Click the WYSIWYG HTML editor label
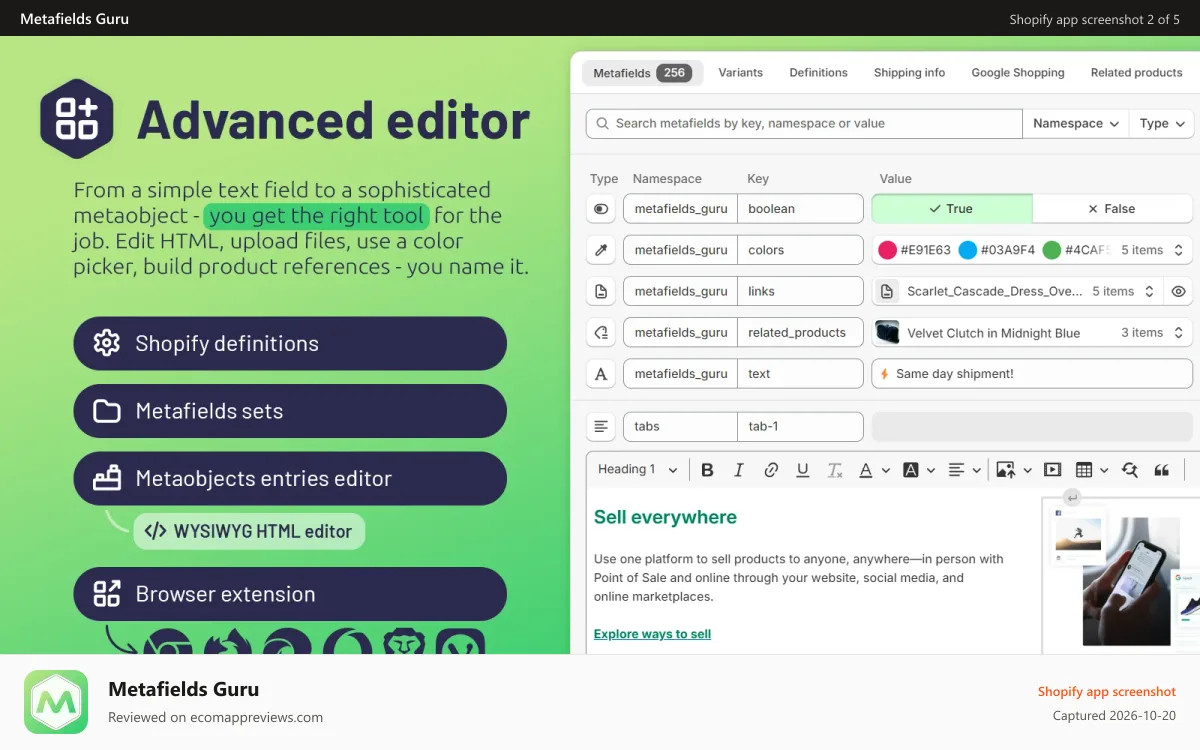 249,531
